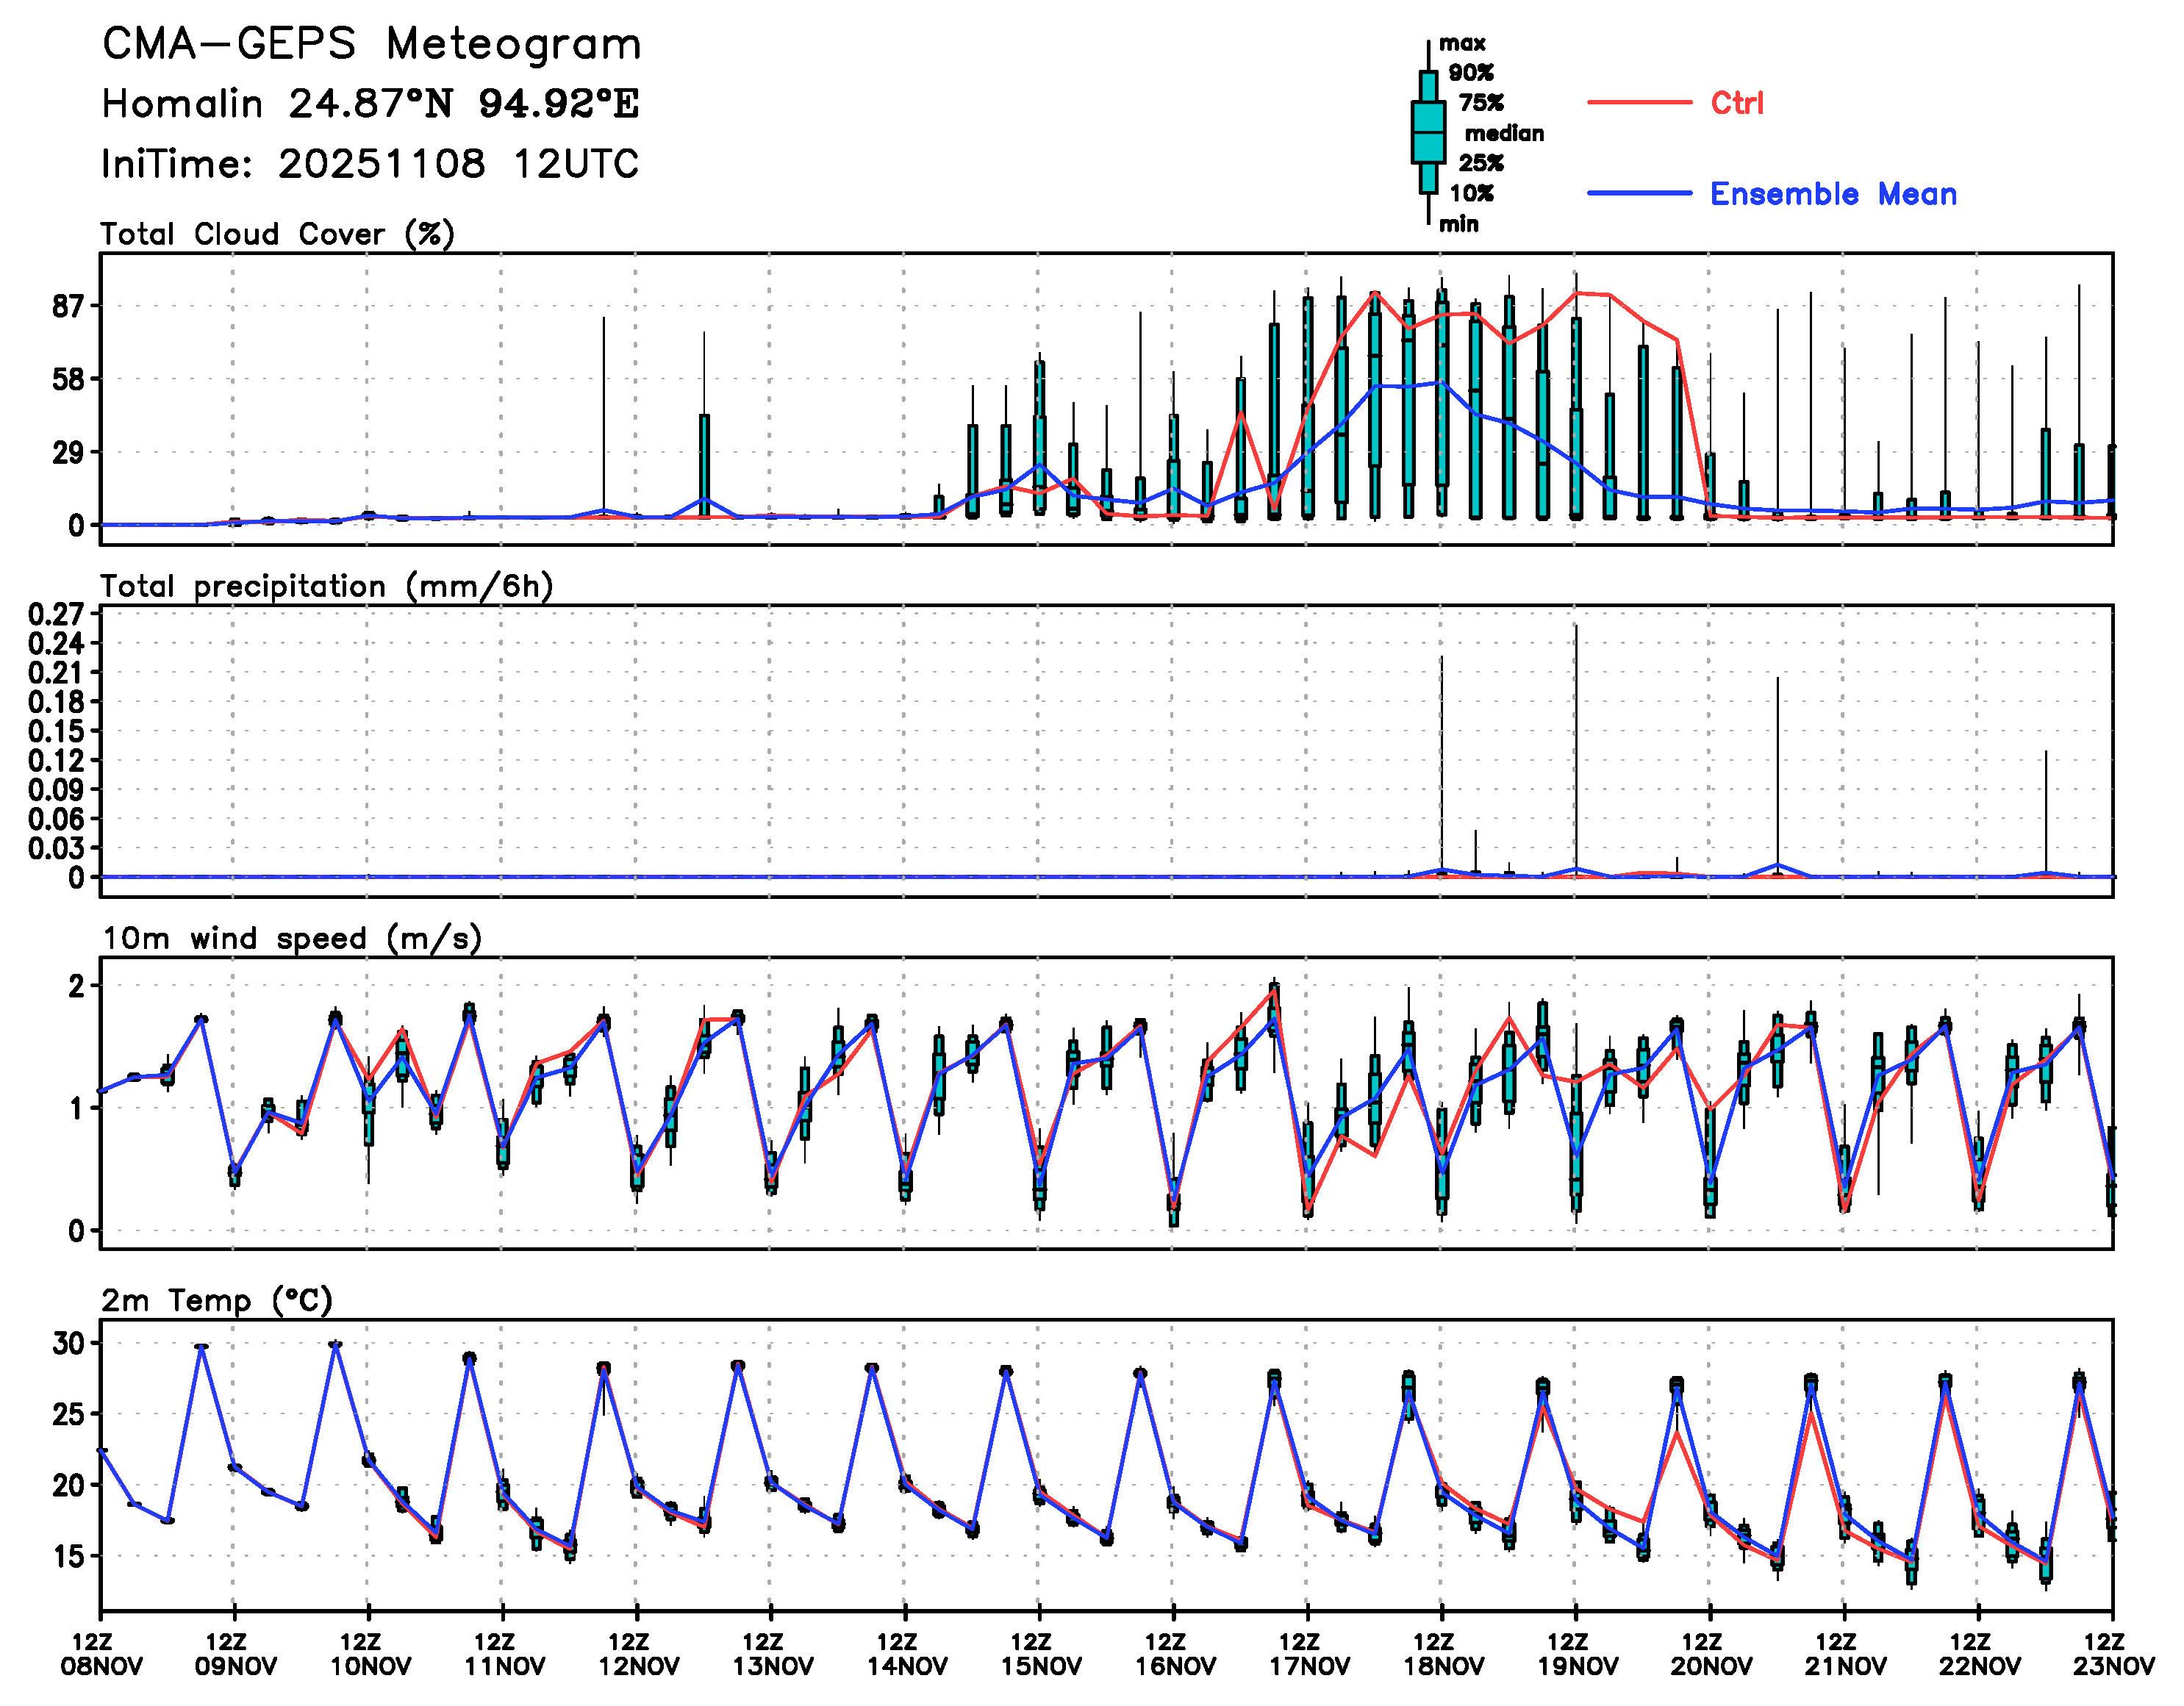This screenshot has width=2184, height=1706.
Task: Click the 10m wind speed panel title
Action: tap(292, 938)
